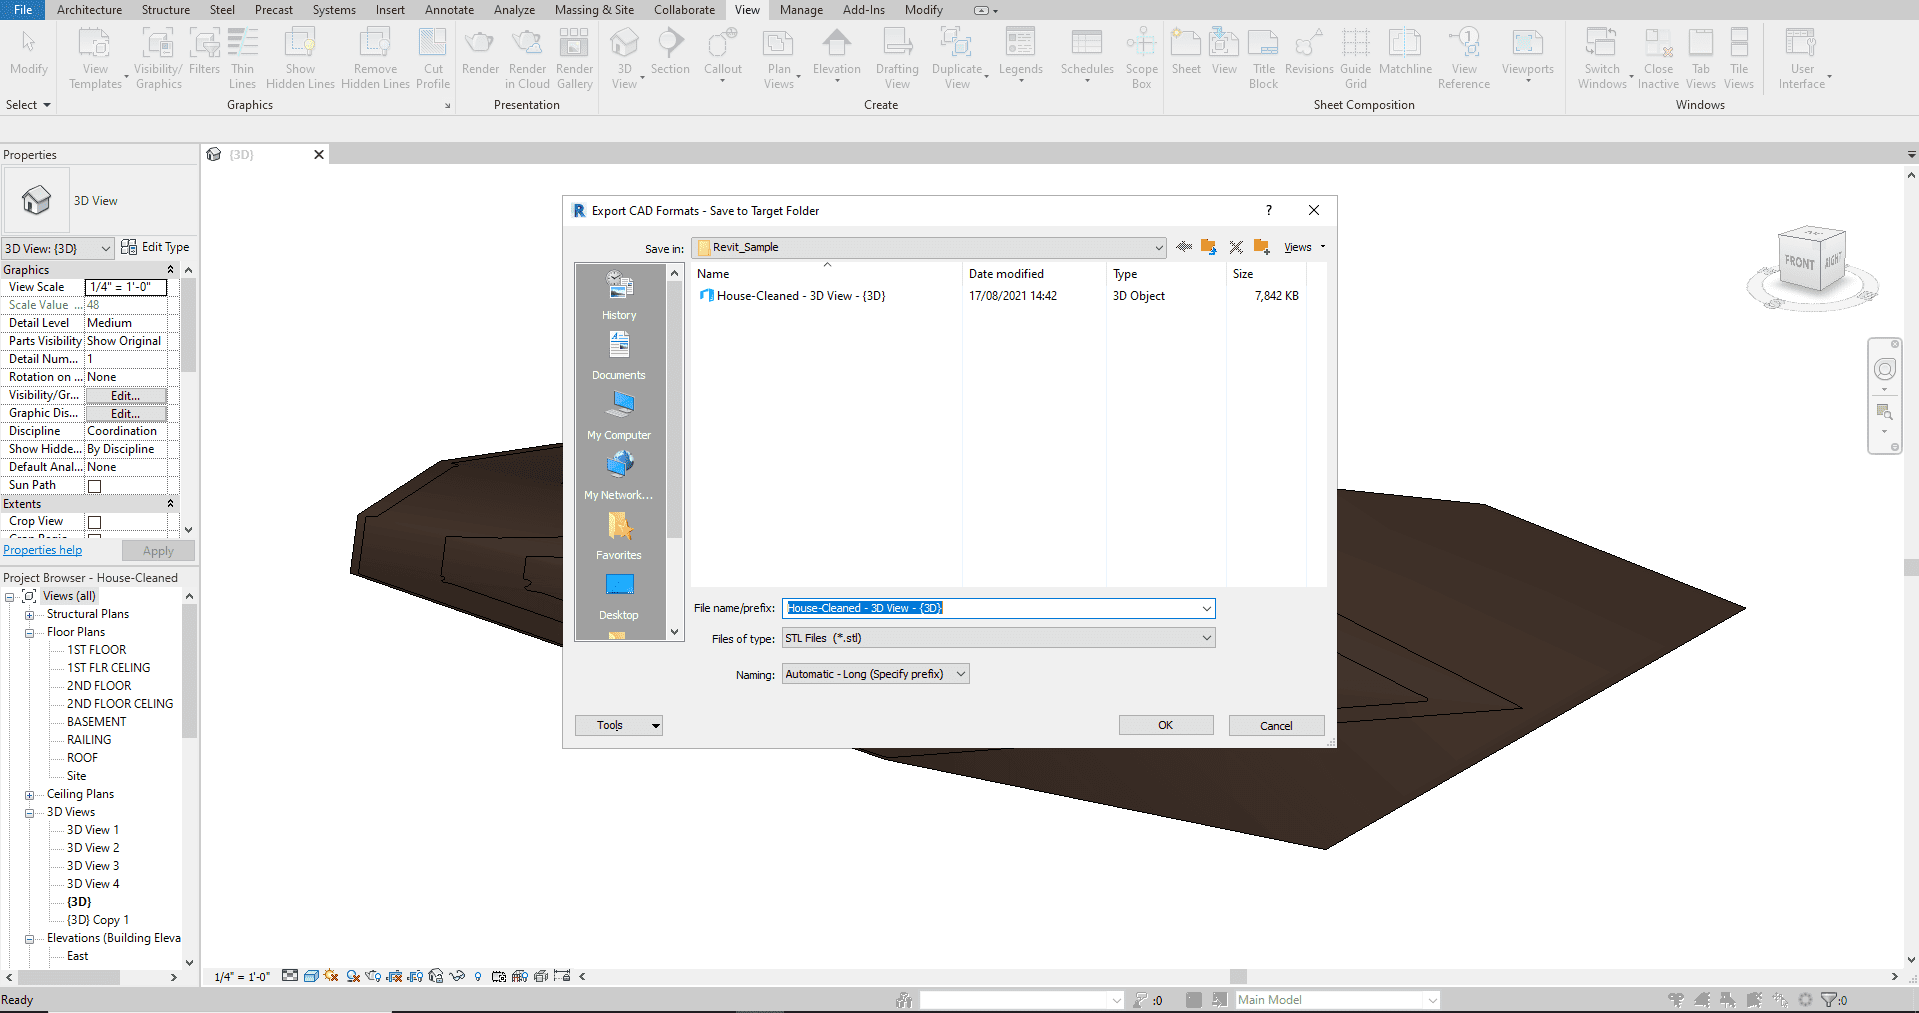Expand the Ceiling Plans tree node
Image resolution: width=1919 pixels, height=1013 pixels.
pos(29,795)
